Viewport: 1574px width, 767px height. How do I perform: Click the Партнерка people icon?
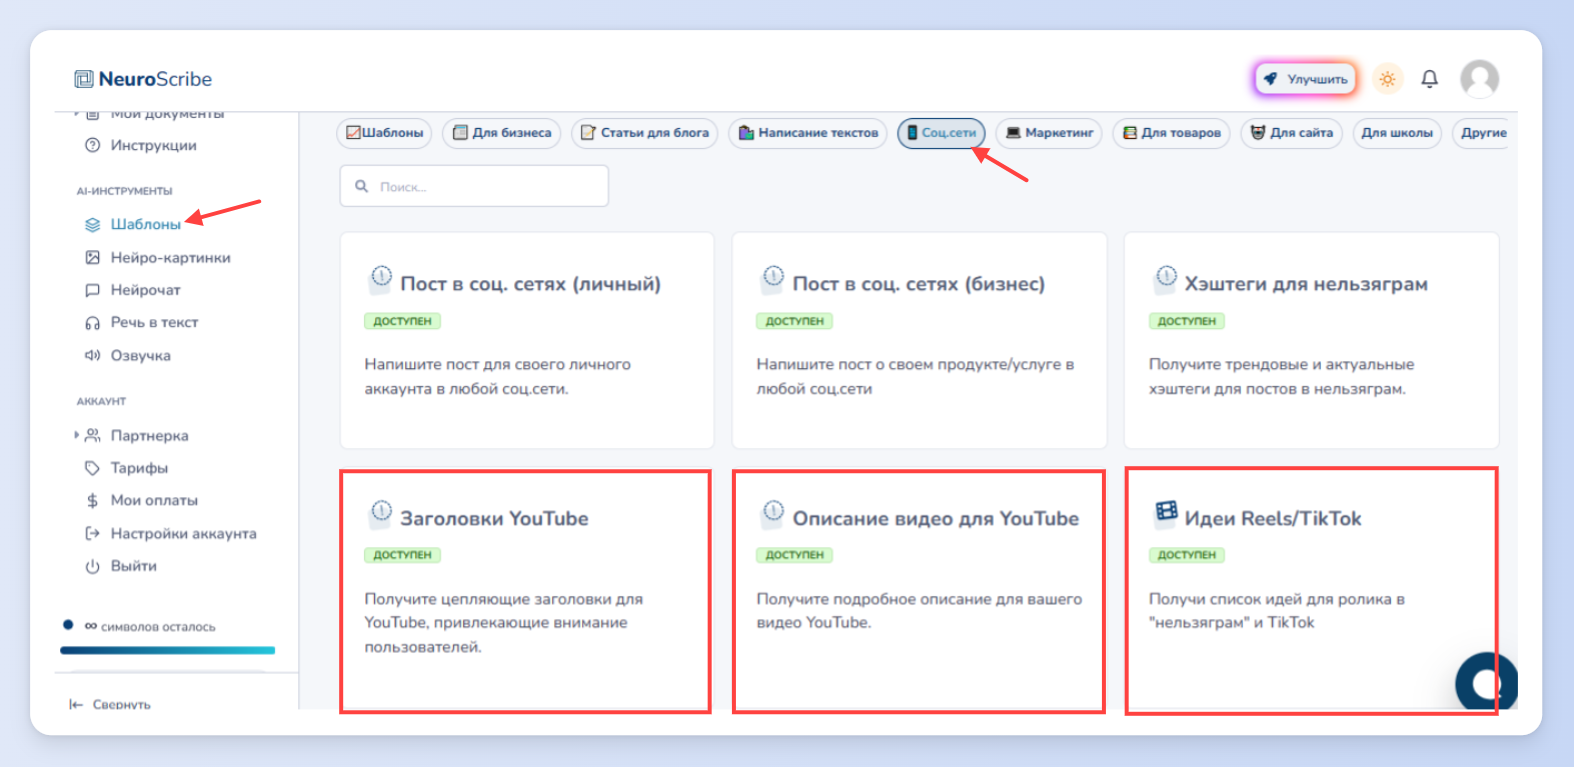93,435
